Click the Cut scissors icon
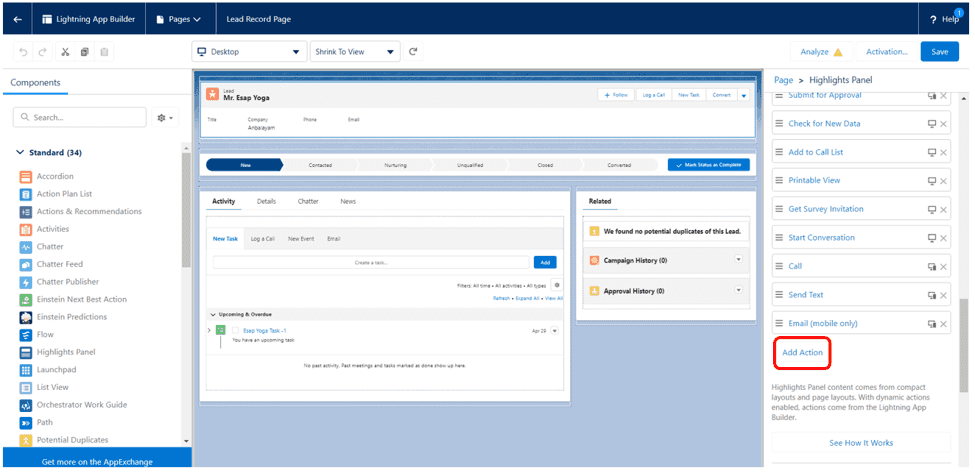Viewport: 975px width, 476px height. pyautogui.click(x=65, y=52)
